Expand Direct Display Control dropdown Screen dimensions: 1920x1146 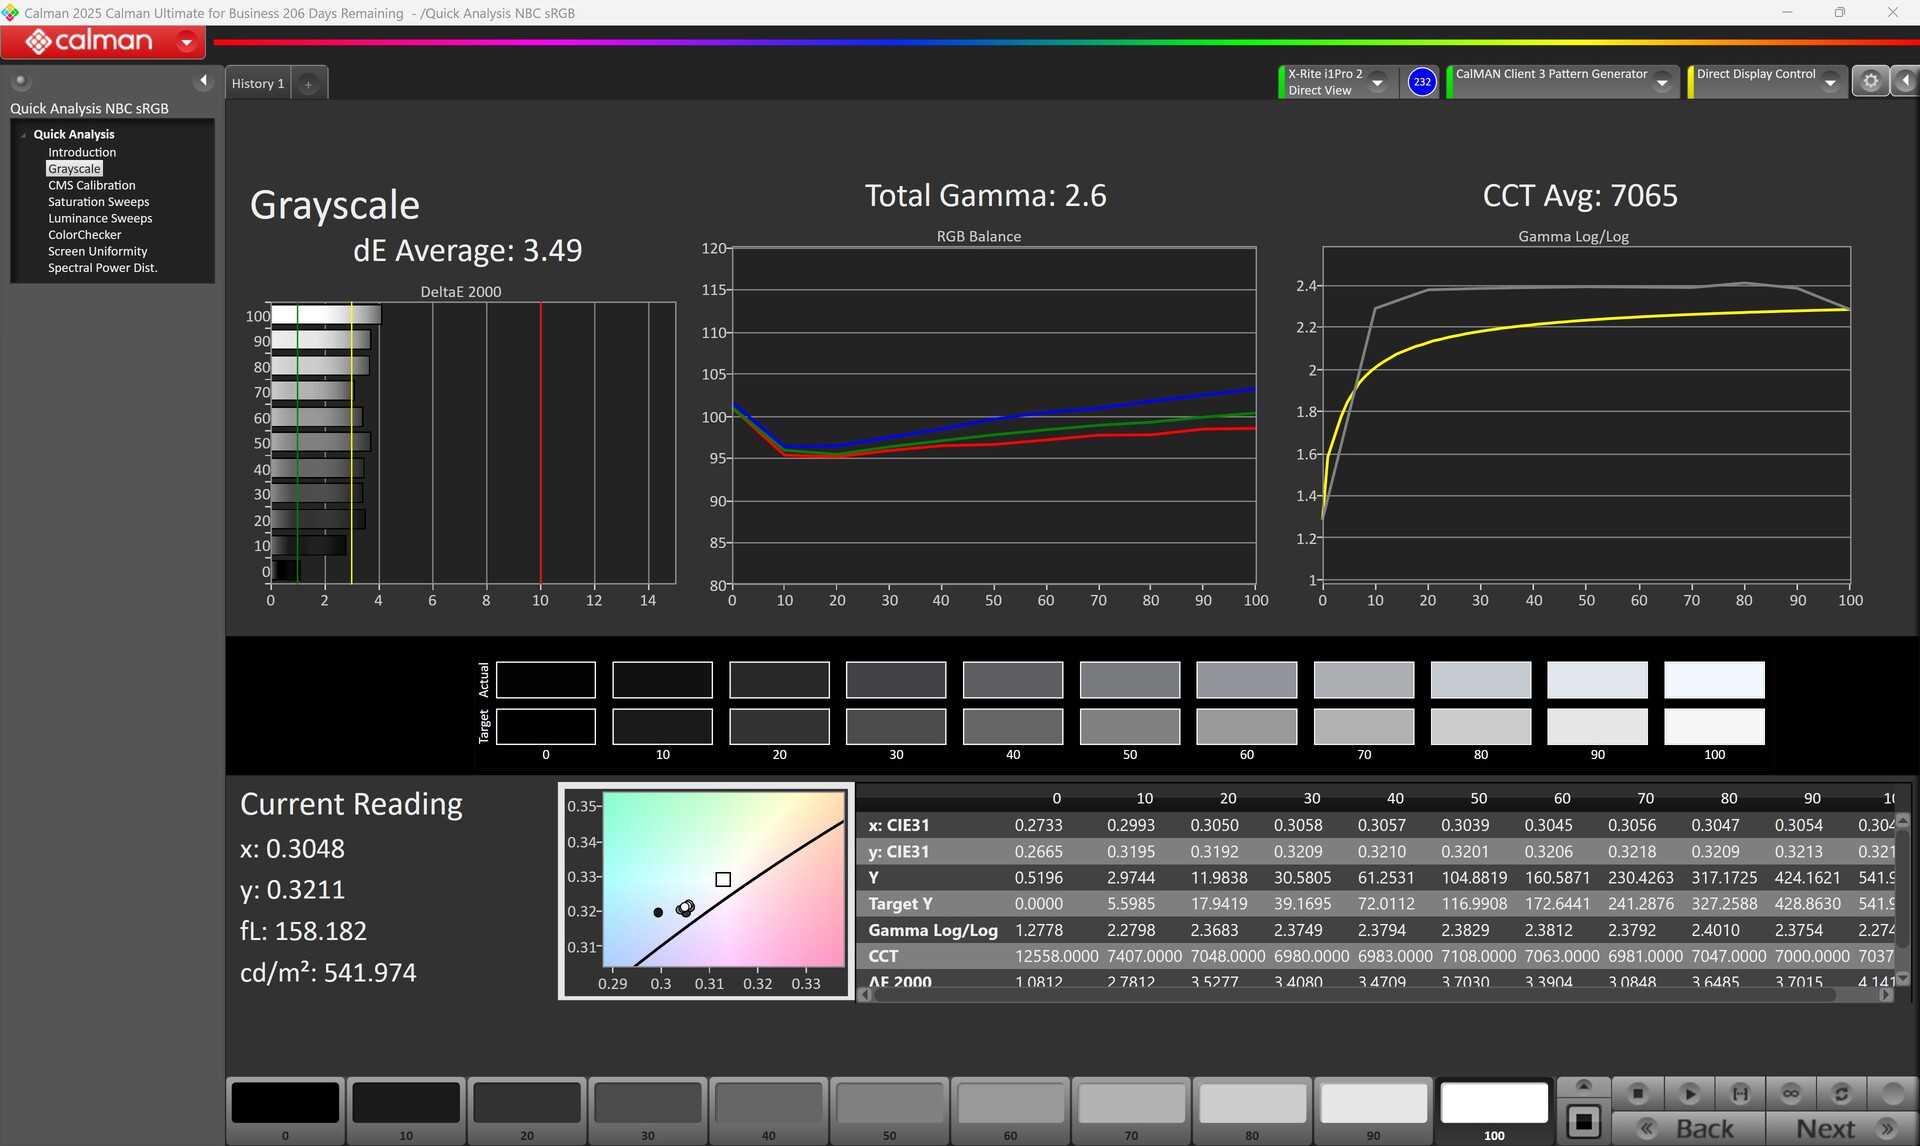[x=1830, y=83]
